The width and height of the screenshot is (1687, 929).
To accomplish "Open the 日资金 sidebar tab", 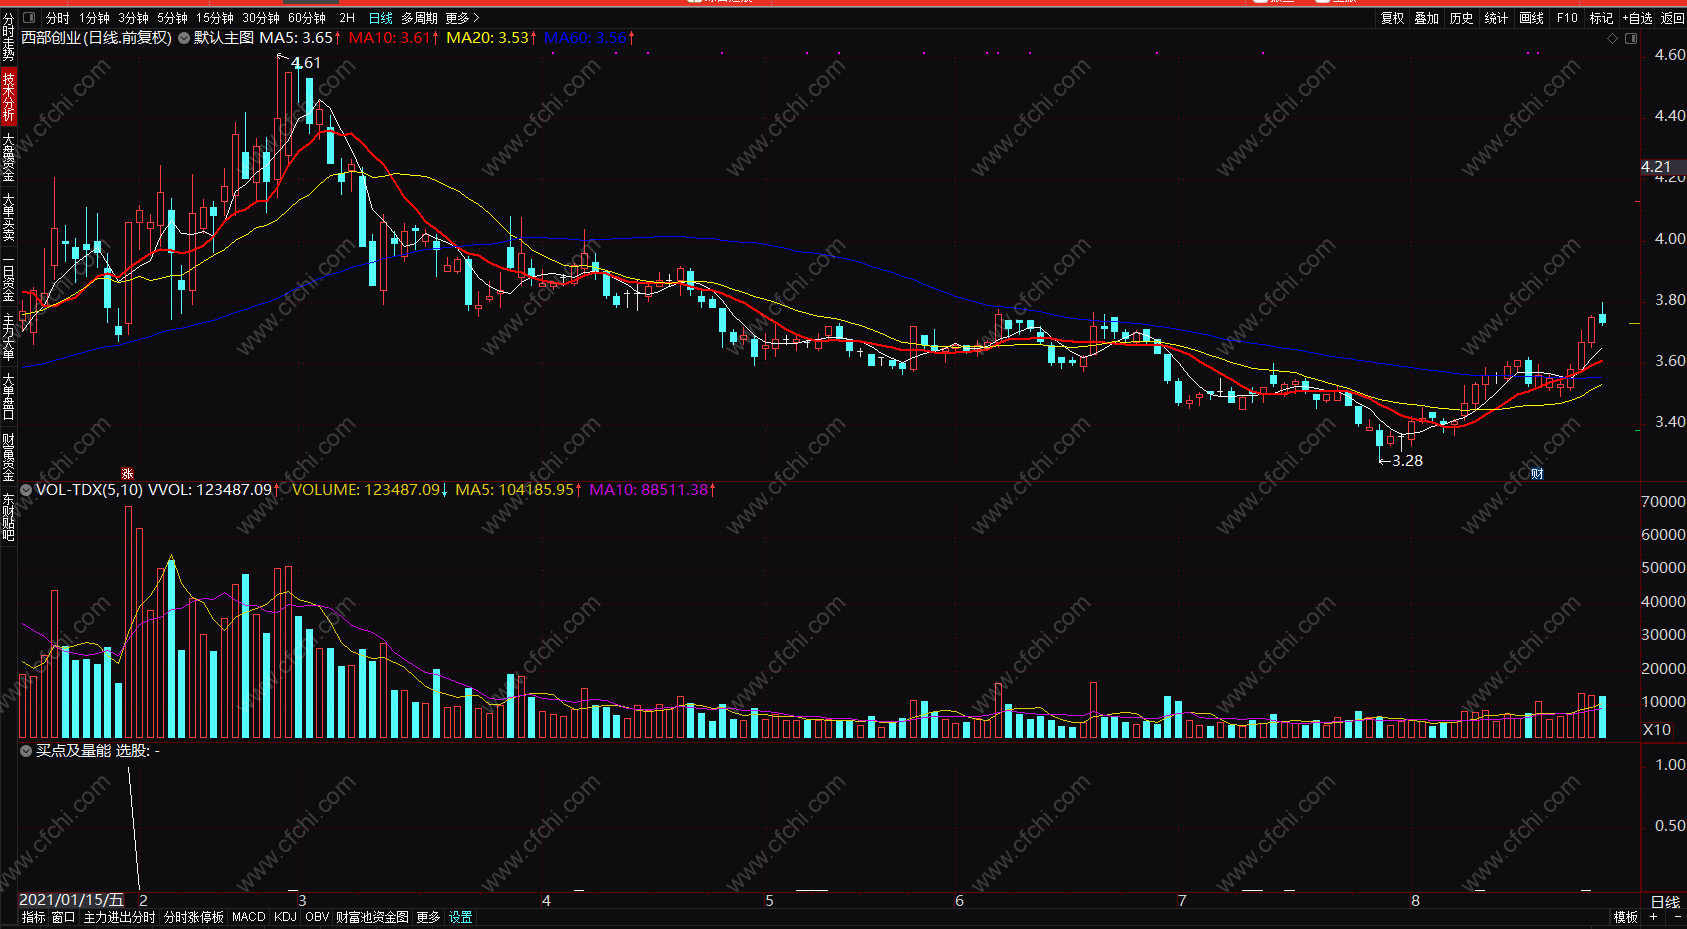I will [8, 280].
